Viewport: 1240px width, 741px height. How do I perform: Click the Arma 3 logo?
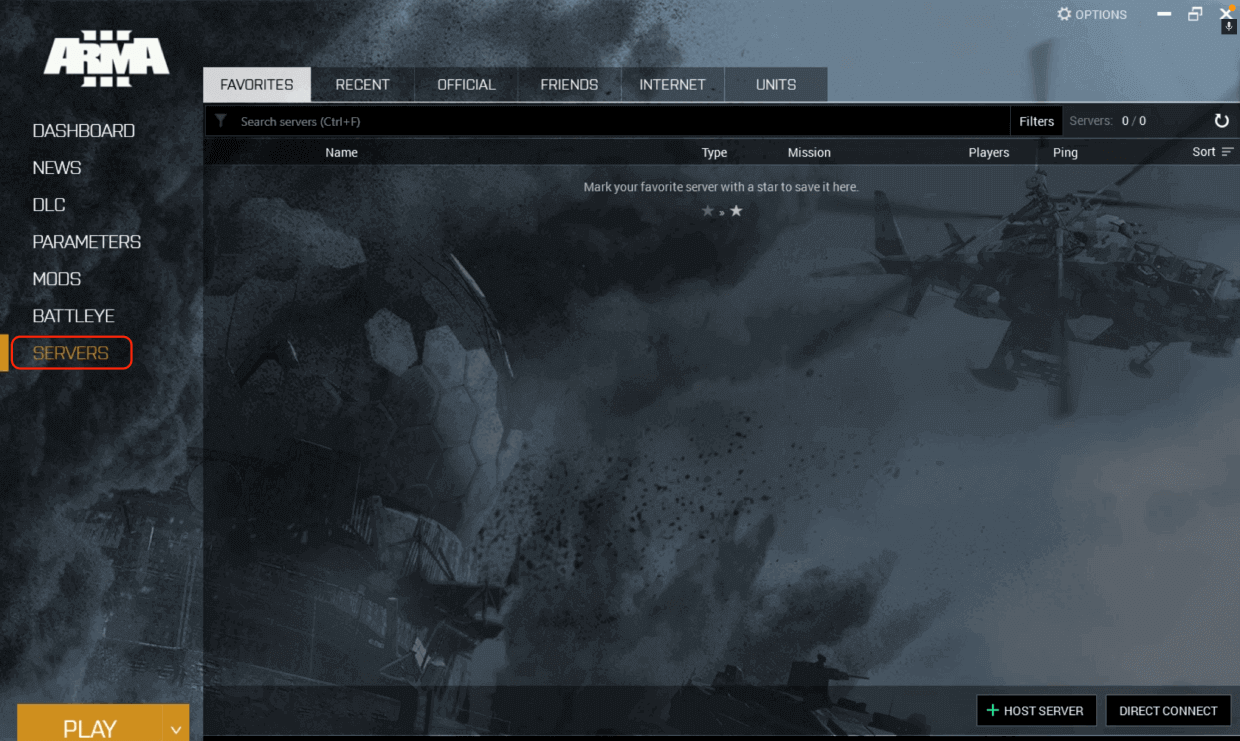click(x=106, y=58)
